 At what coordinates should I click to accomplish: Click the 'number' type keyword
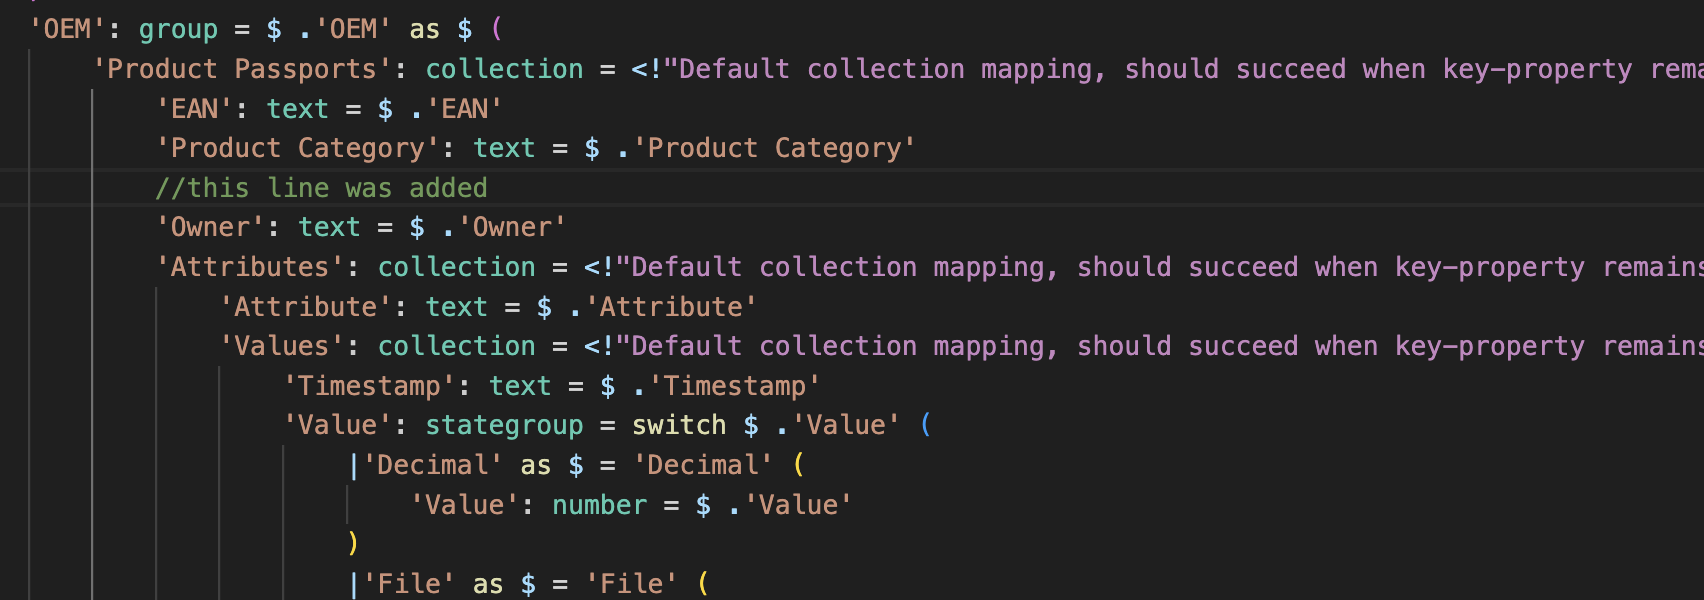pyautogui.click(x=599, y=505)
